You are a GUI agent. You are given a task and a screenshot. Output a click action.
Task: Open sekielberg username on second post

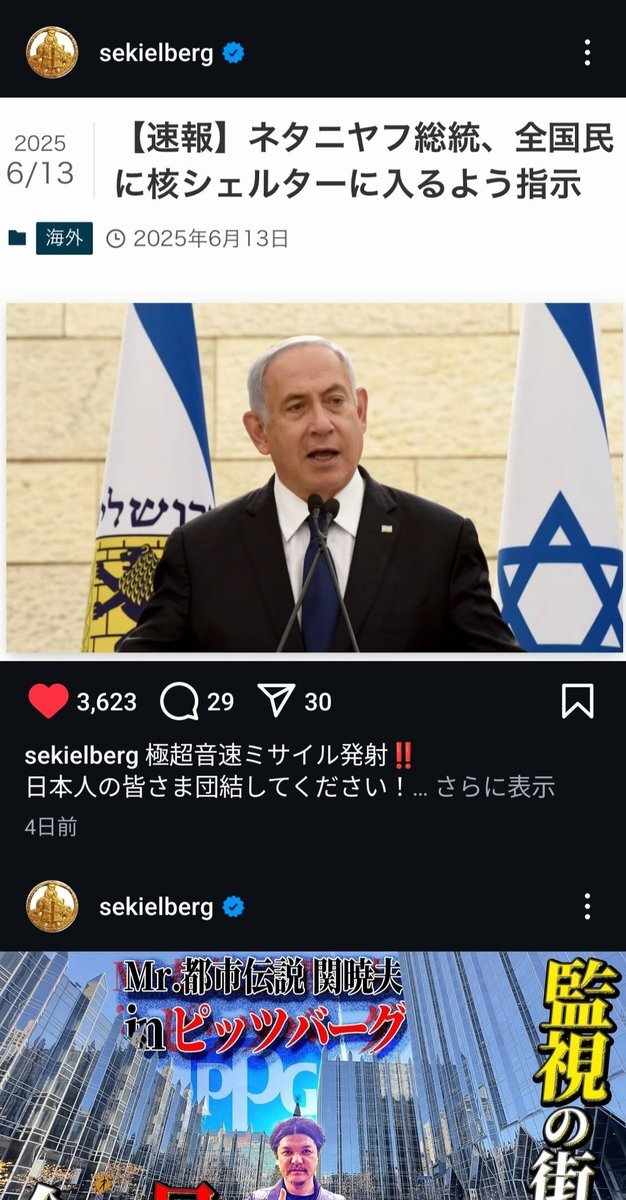[x=156, y=907]
